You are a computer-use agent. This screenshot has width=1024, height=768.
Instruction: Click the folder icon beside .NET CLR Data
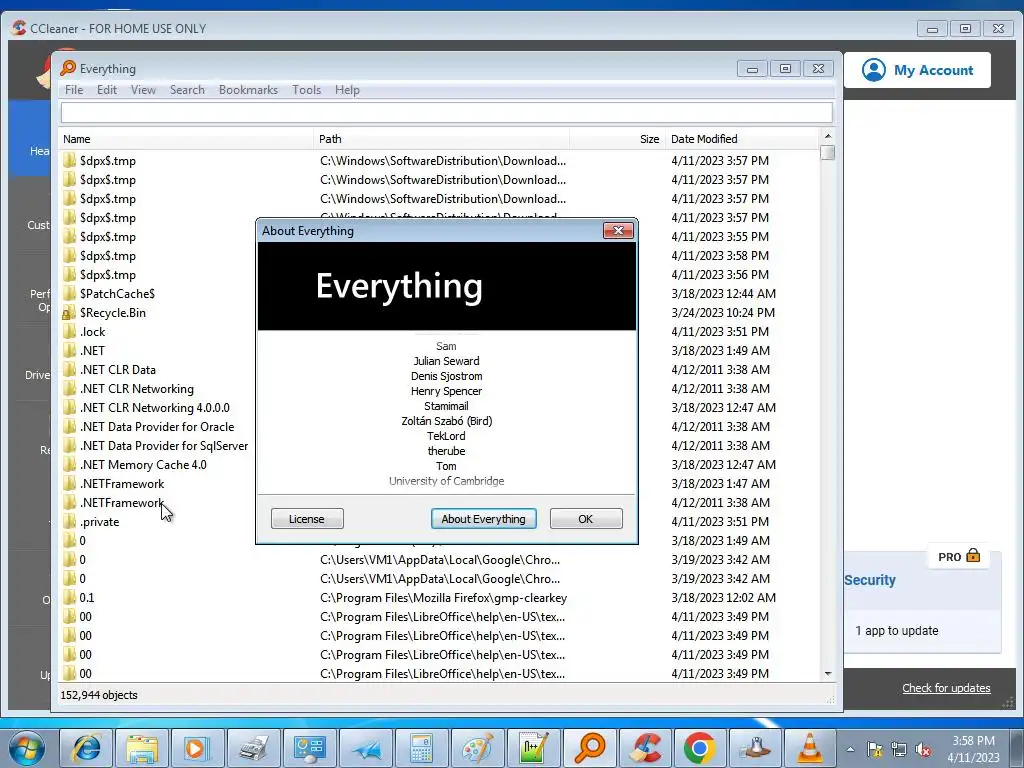click(69, 369)
